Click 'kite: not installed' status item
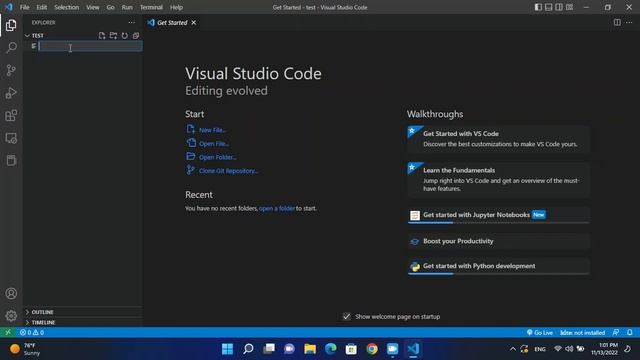 582,332
